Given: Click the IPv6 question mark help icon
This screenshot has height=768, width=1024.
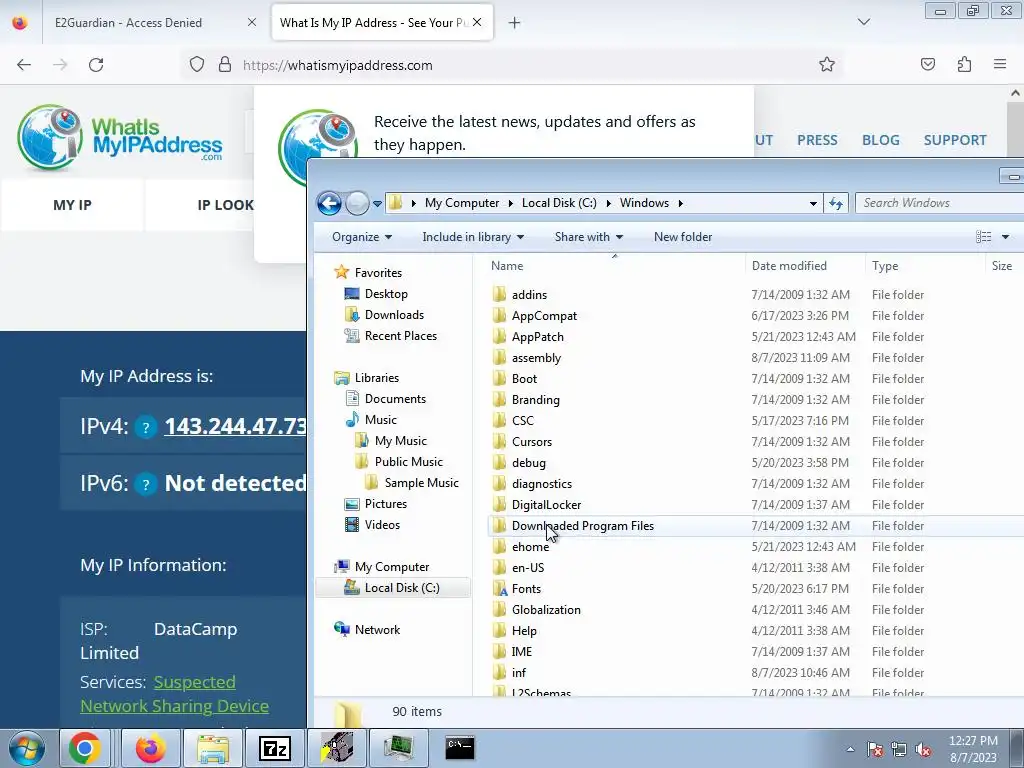Looking at the screenshot, I should coord(146,485).
